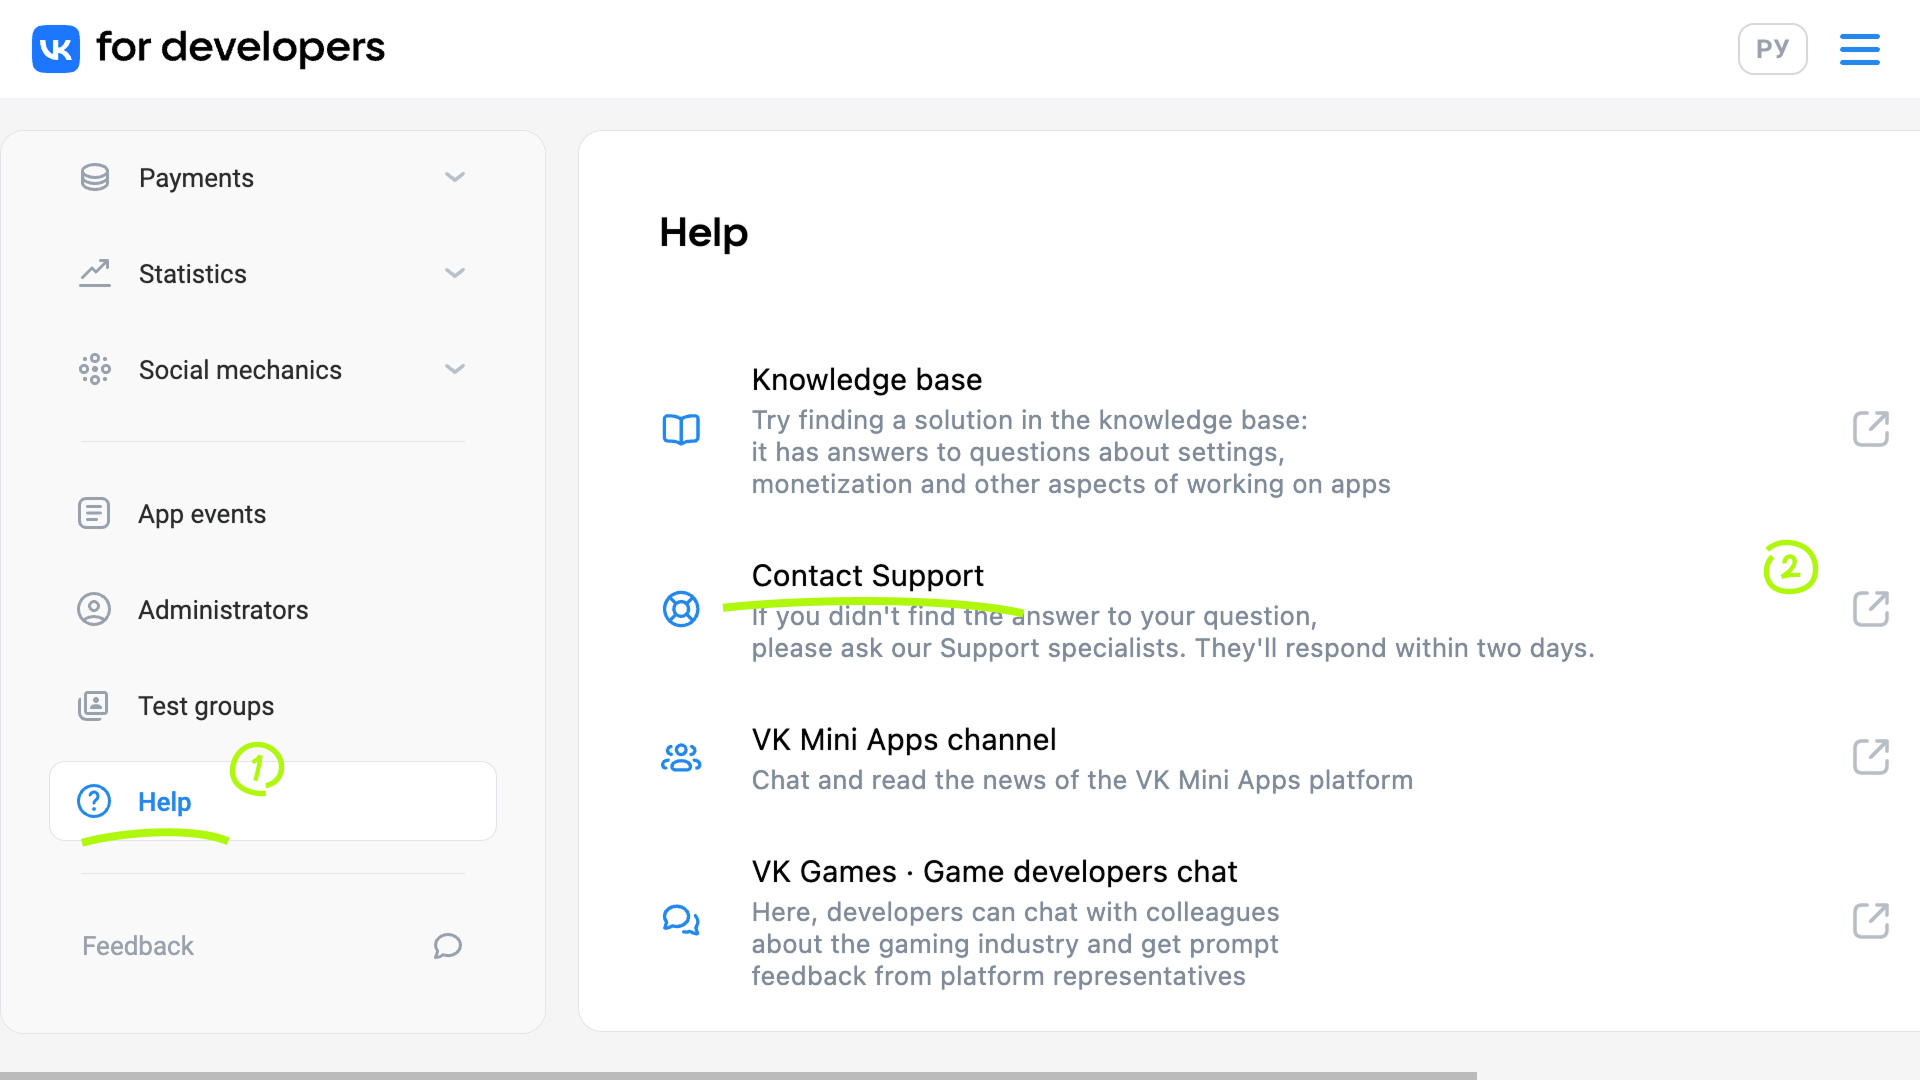Click the VK logo icon
Image resolution: width=1920 pixels, height=1080 pixels.
coord(56,48)
